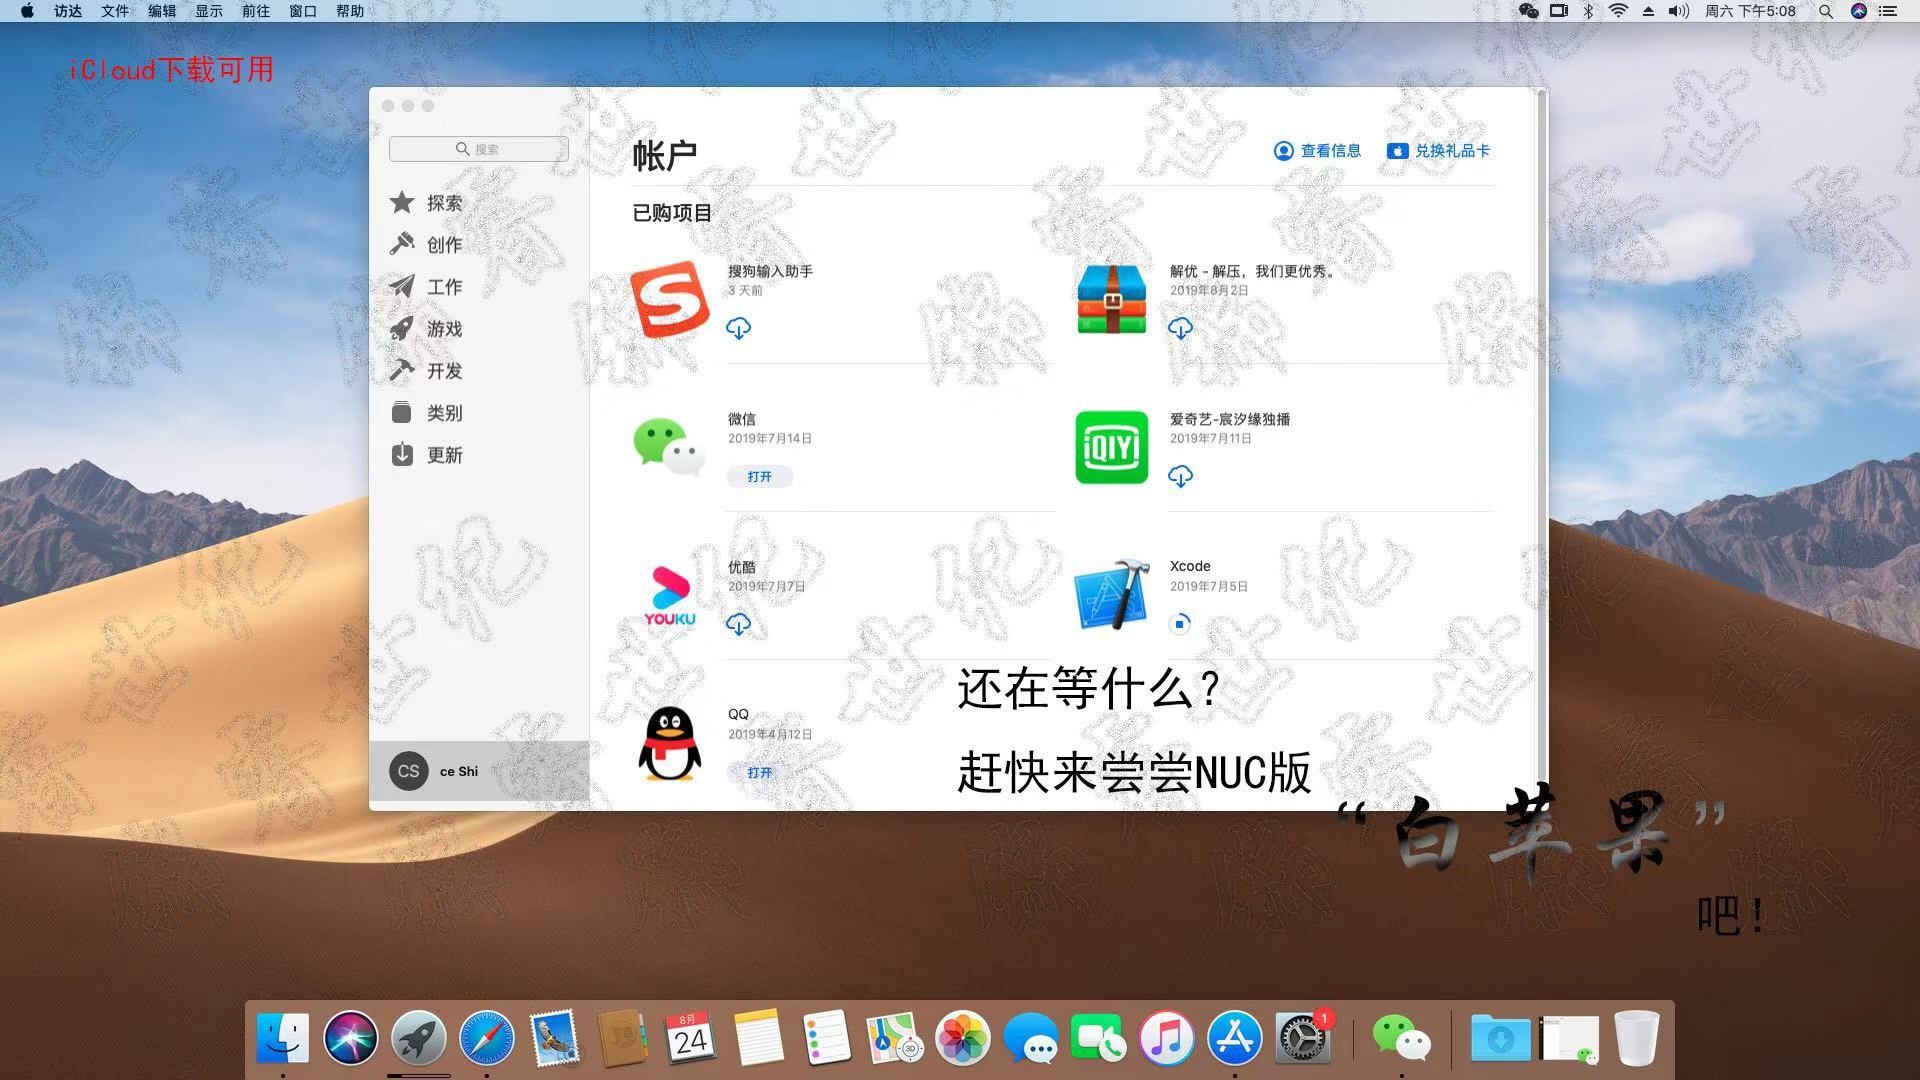Open volume menu bar icon
The height and width of the screenshot is (1080, 1920).
click(1679, 11)
